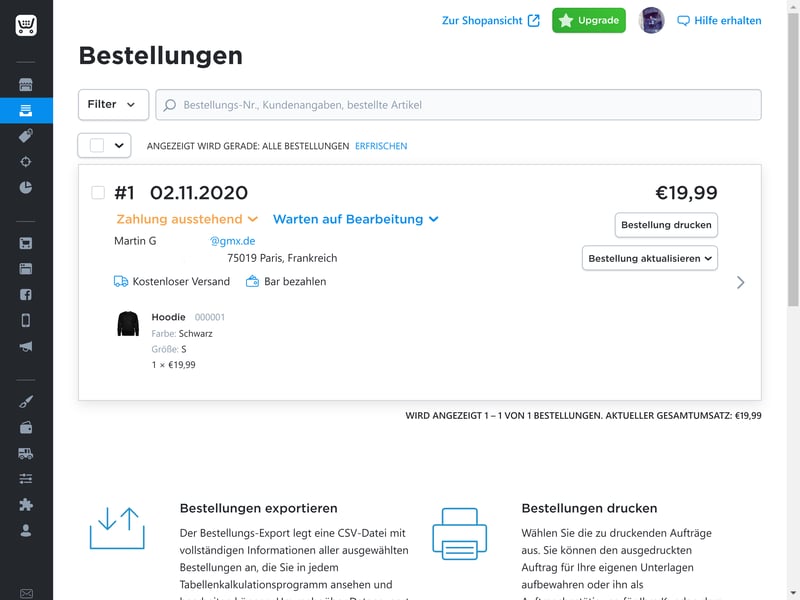Open 'Bestellung aktualisieren' dropdown
The height and width of the screenshot is (600, 800).
tap(650, 259)
